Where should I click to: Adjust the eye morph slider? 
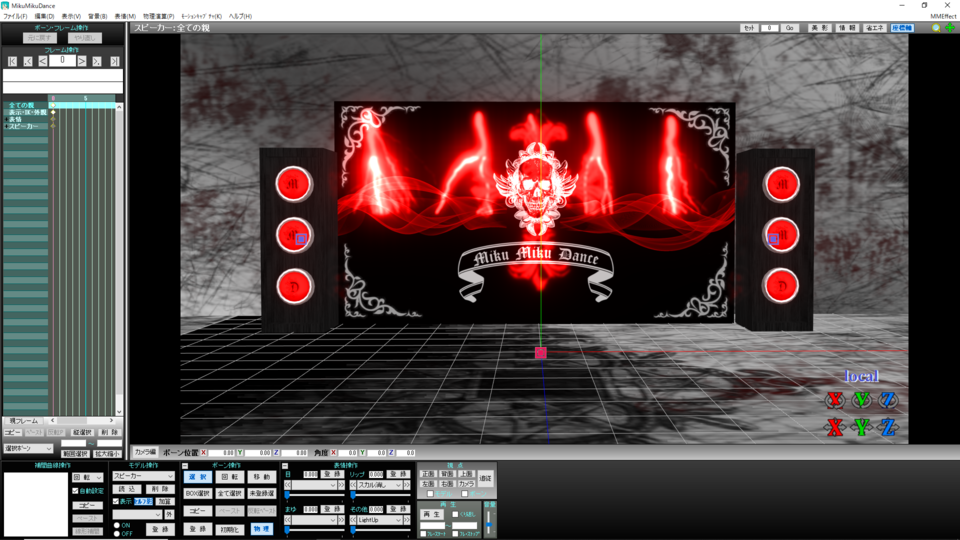pos(315,495)
